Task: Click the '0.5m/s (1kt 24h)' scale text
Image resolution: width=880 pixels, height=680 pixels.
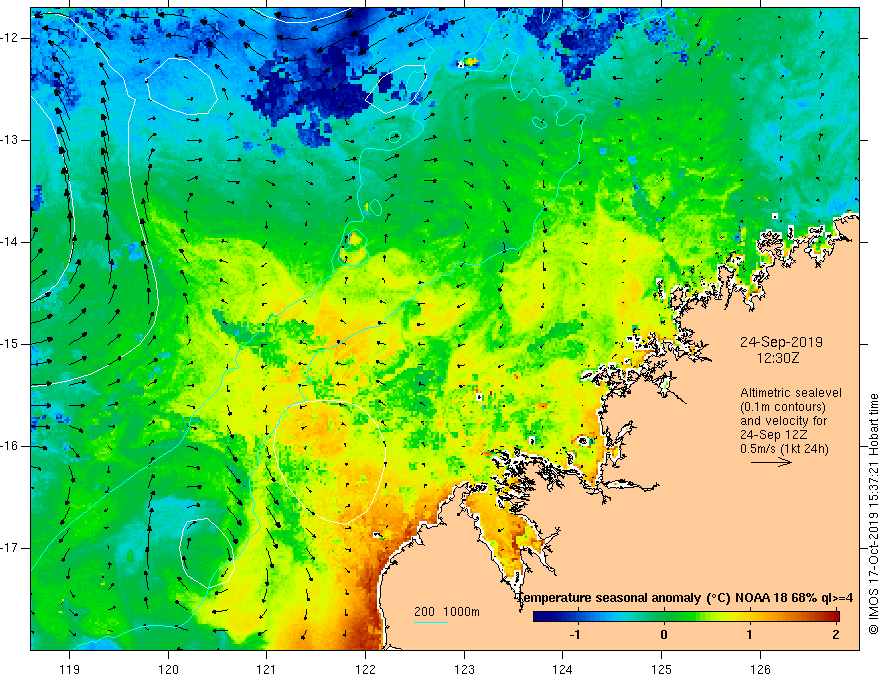Action: point(784,449)
